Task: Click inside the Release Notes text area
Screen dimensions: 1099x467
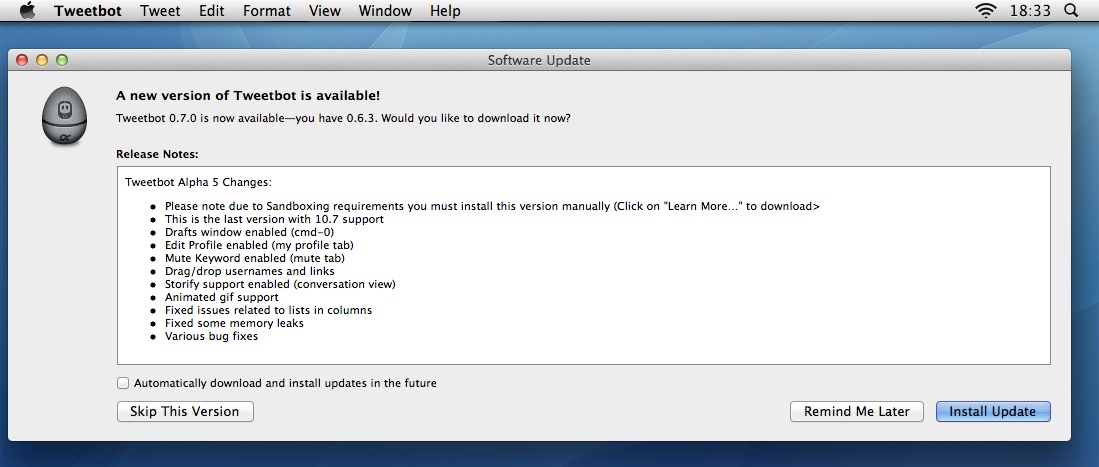Action: (x=583, y=265)
